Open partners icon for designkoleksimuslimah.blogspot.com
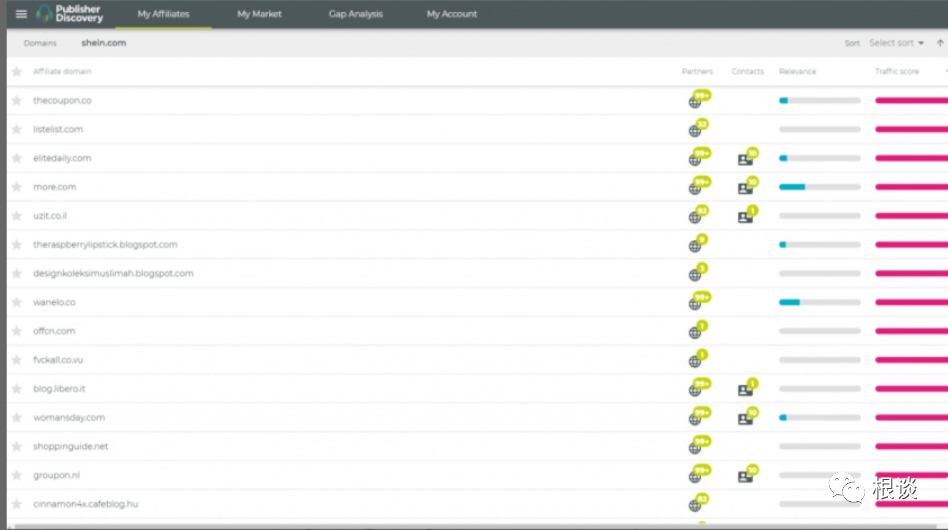The height and width of the screenshot is (530, 948). point(698,273)
